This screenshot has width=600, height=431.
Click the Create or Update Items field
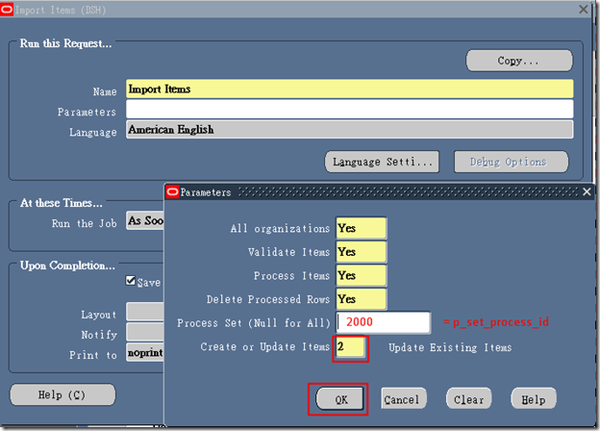350,347
